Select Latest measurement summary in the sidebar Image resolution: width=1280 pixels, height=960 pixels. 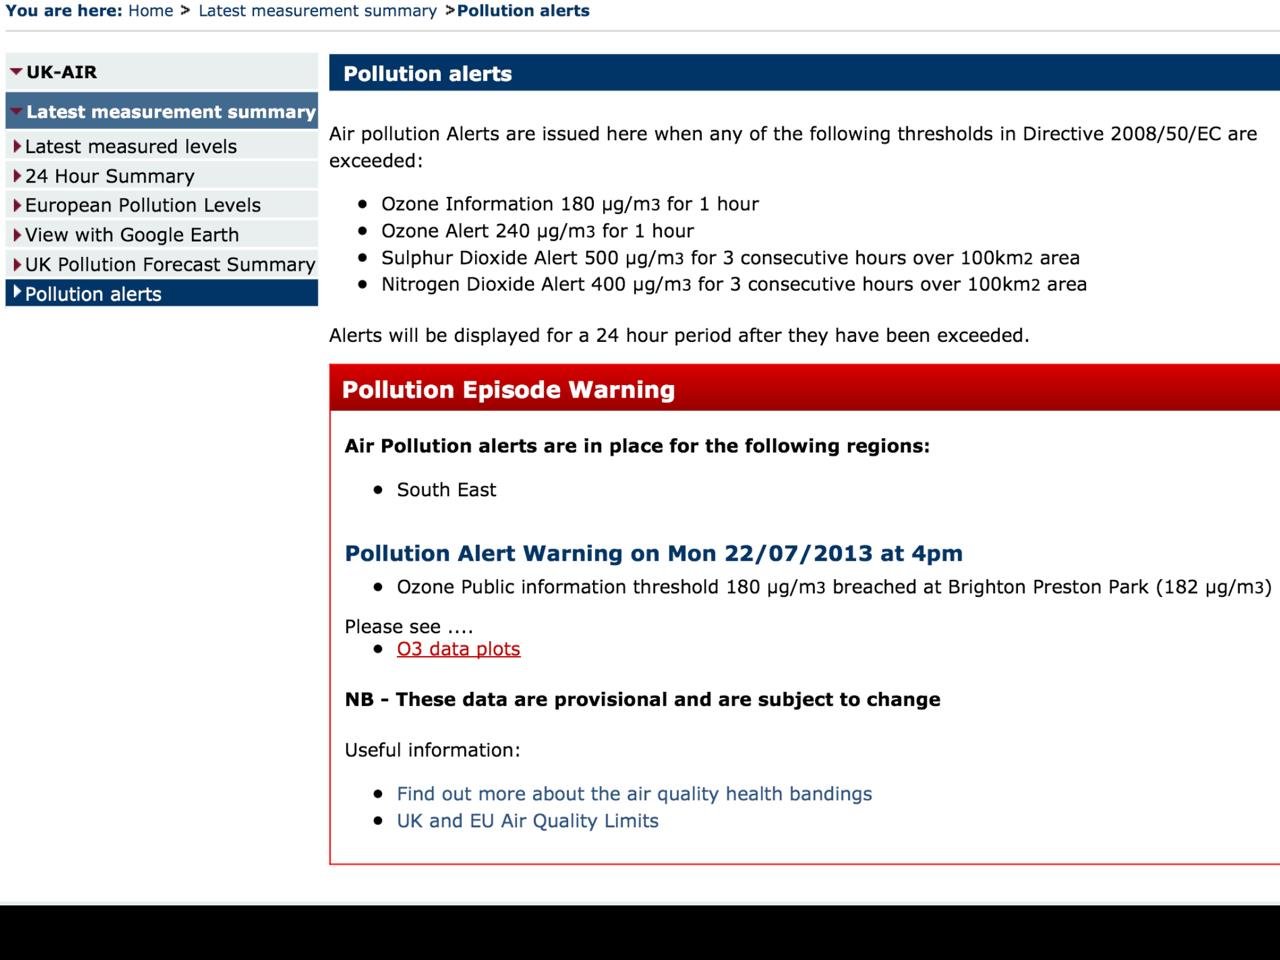[171, 112]
